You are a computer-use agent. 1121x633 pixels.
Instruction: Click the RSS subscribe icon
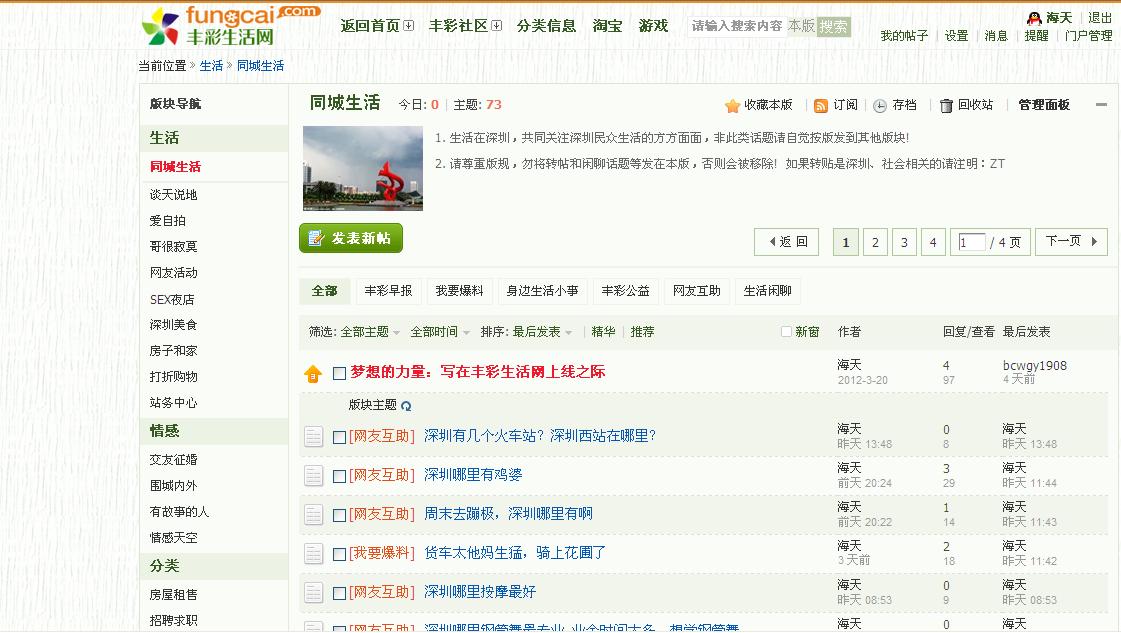coord(821,106)
